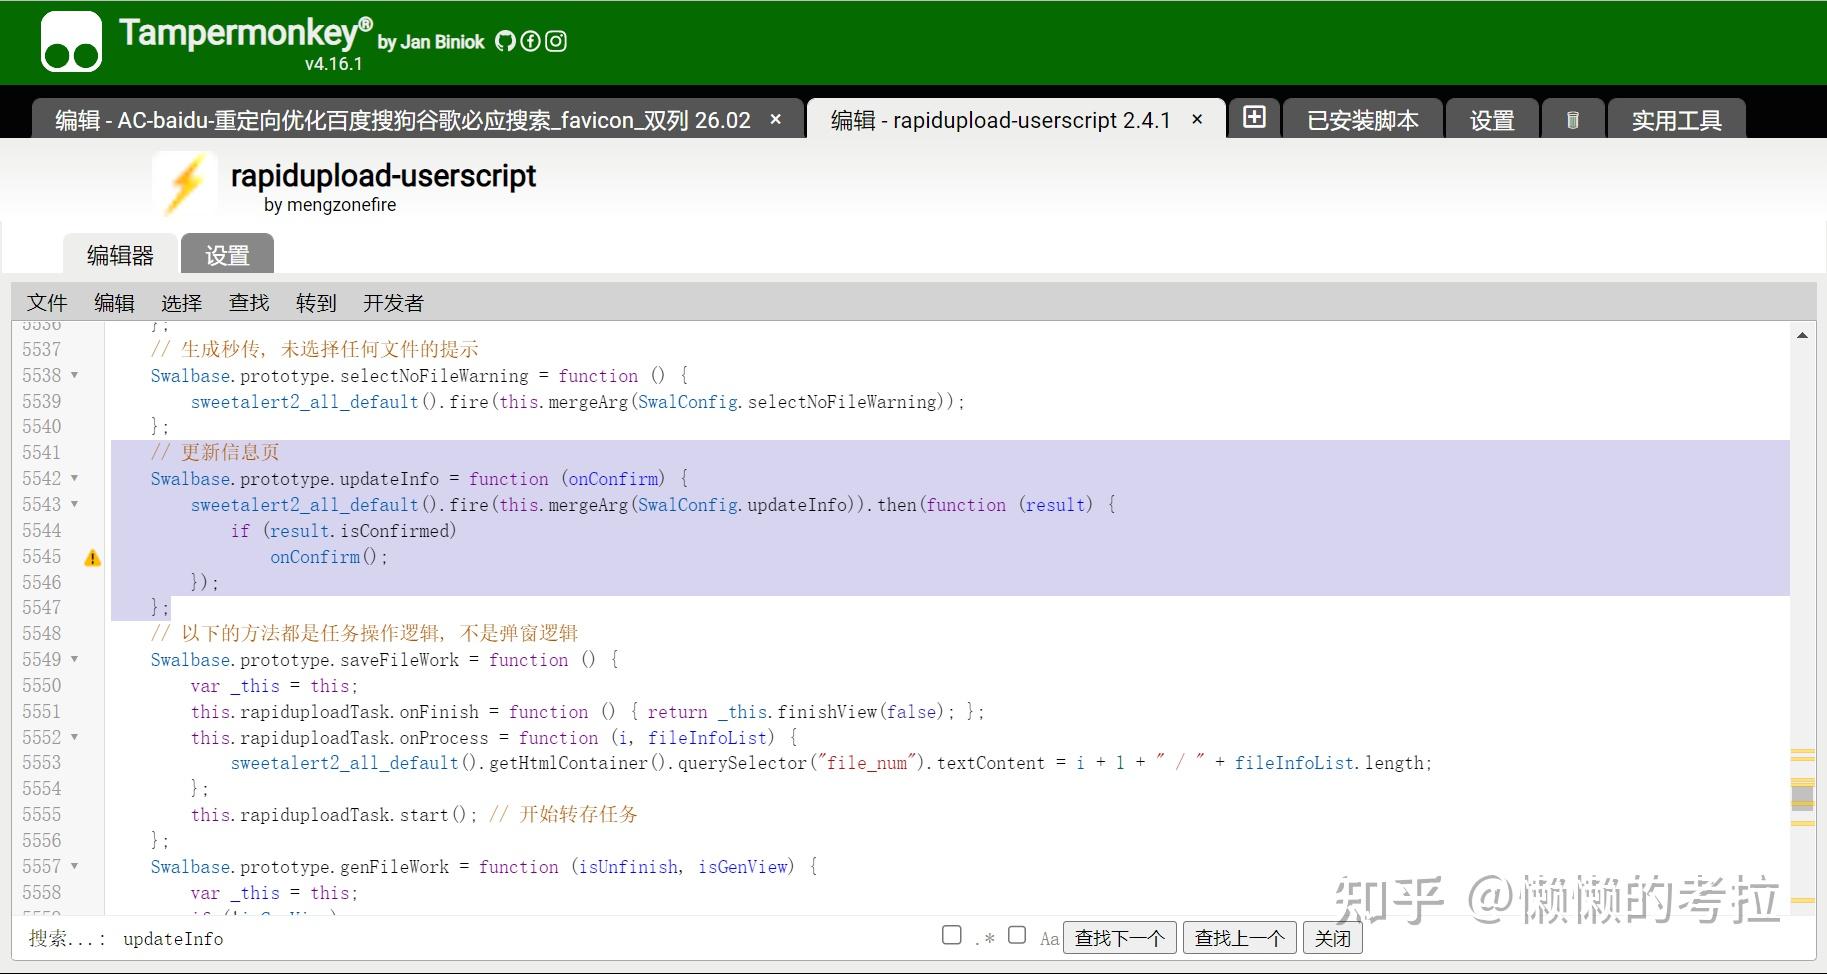This screenshot has width=1827, height=974.
Task: Click the vertical scrollbar thumb
Action: 1802,797
